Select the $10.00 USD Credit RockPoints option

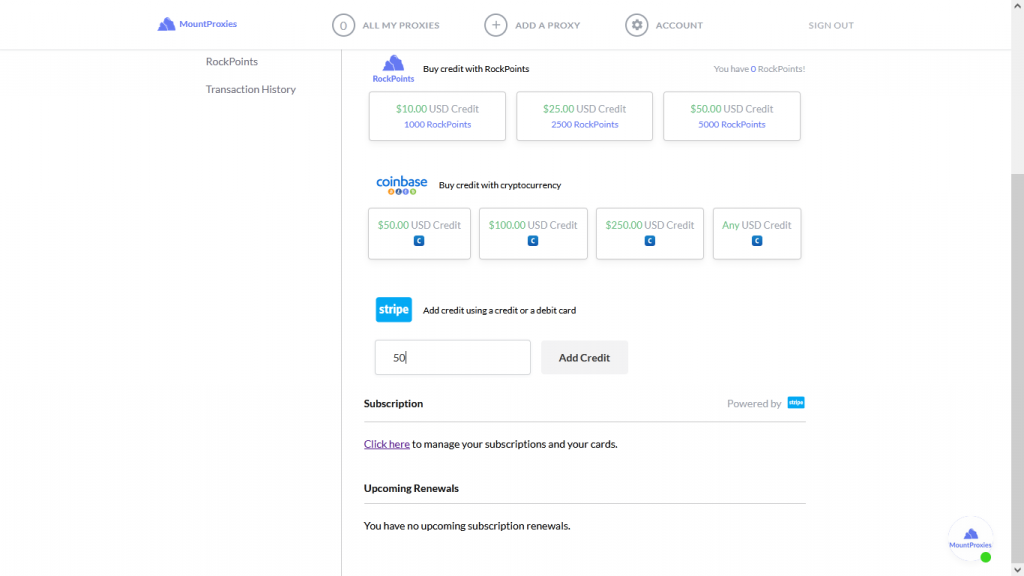(437, 116)
